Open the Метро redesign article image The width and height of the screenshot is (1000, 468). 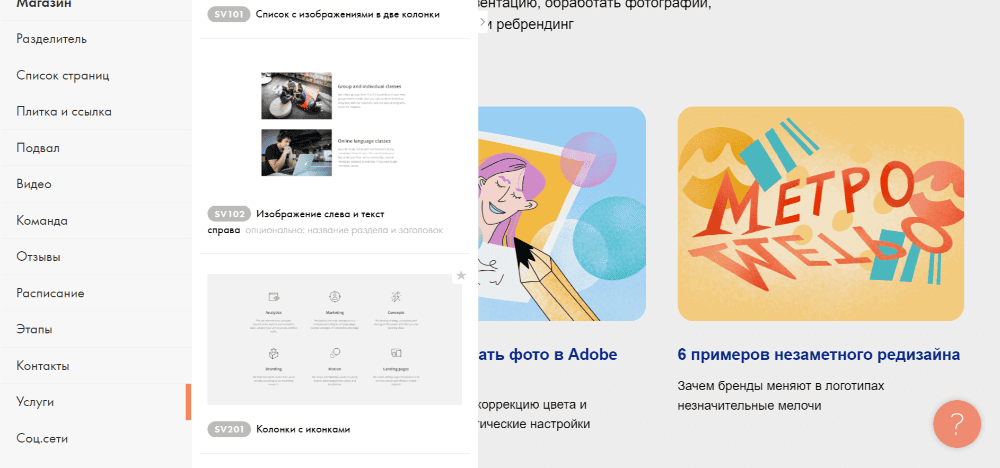821,214
